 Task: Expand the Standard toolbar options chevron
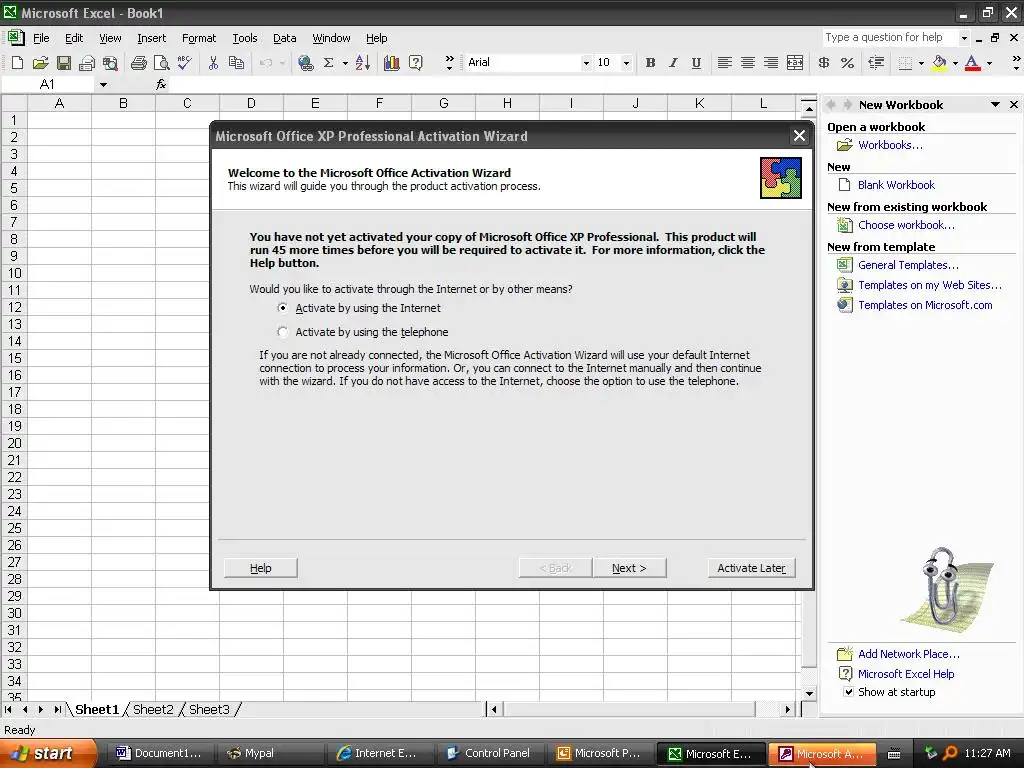click(x=449, y=63)
